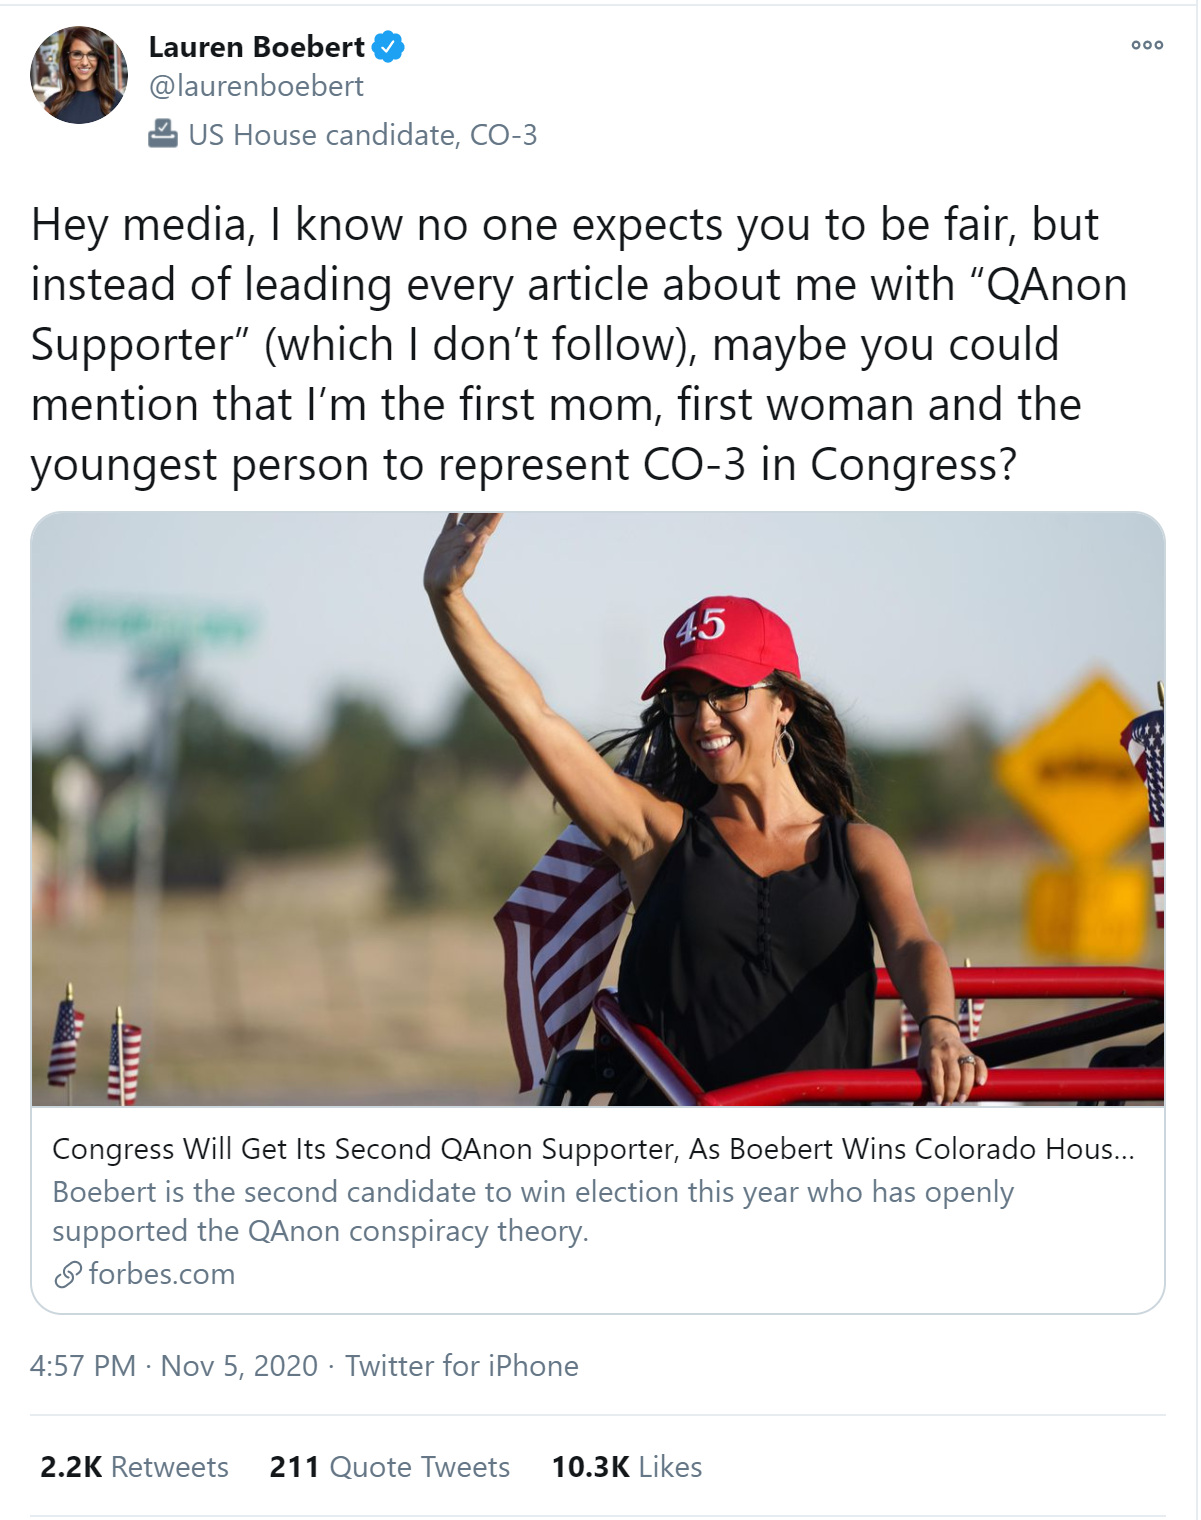Show the 211 Quote Tweets

pyautogui.click(x=390, y=1467)
